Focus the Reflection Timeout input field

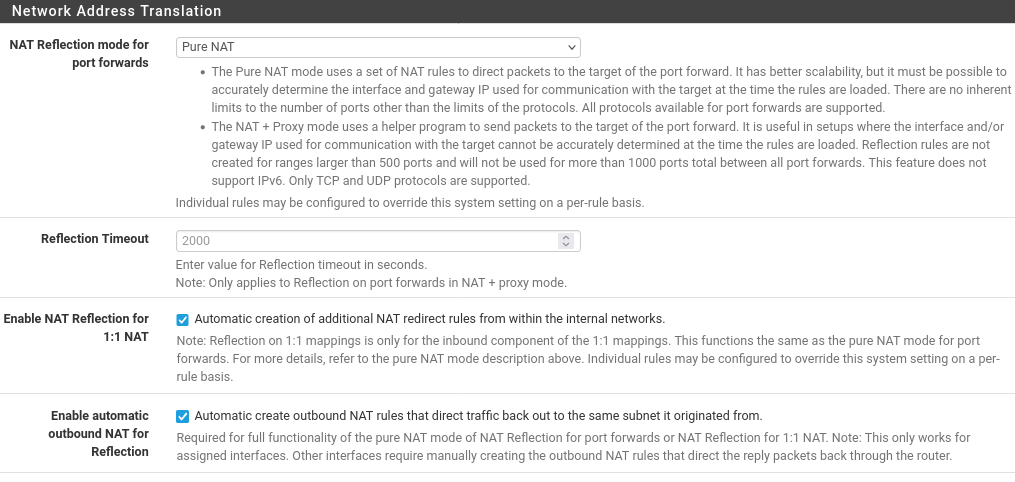tap(366, 241)
